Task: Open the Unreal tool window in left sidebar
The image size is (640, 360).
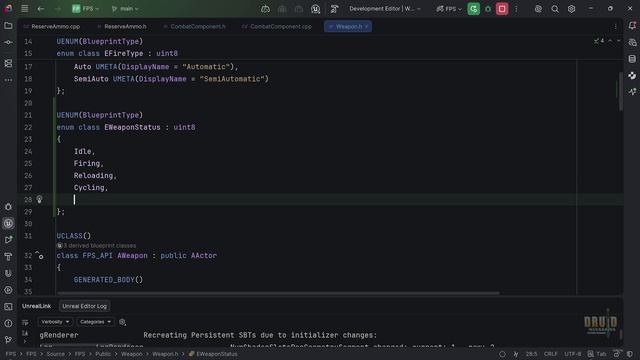Action: click(x=8, y=223)
